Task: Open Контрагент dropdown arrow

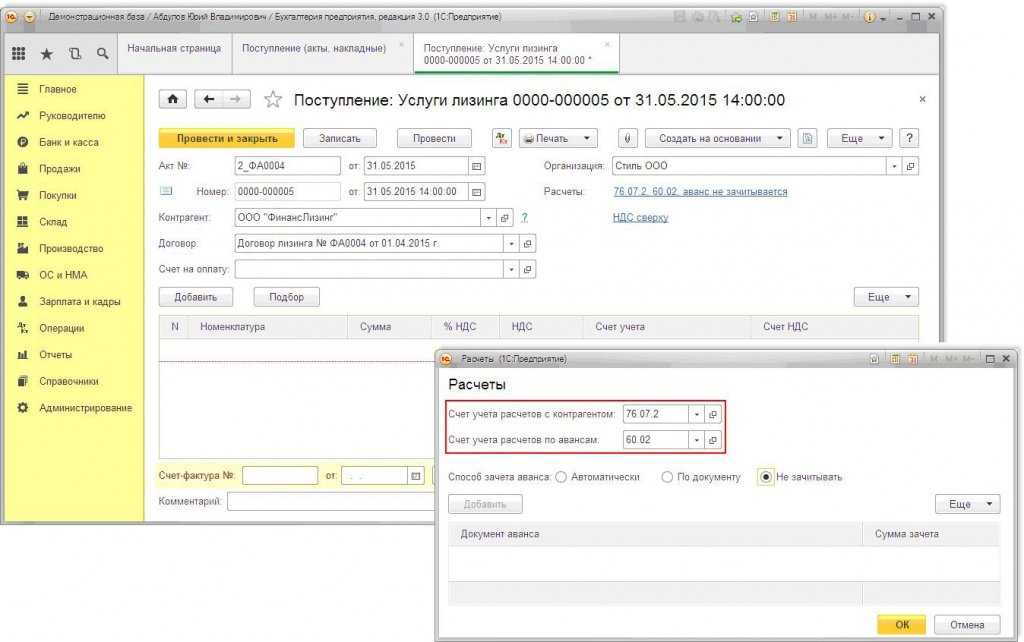Action: coord(488,218)
